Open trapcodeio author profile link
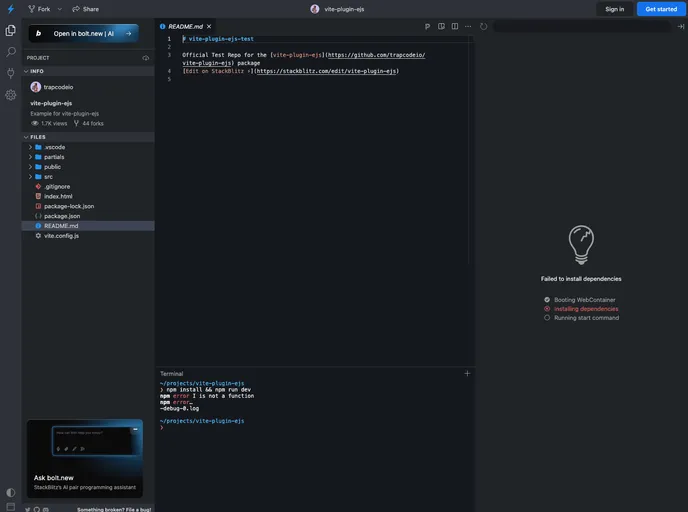Viewport: 688px width, 512px height. pos(58,87)
